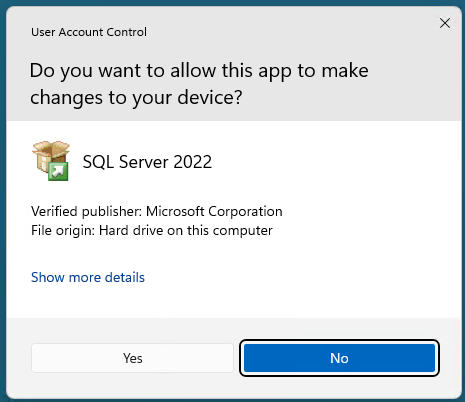Click the 'Do you want to allow' heading
465x402 pixels.
point(199,84)
